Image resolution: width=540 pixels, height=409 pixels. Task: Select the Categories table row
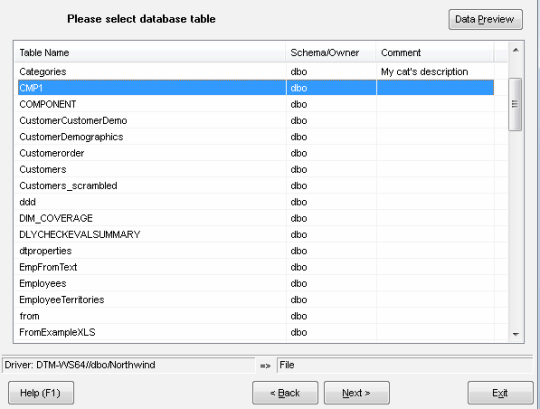coord(256,72)
